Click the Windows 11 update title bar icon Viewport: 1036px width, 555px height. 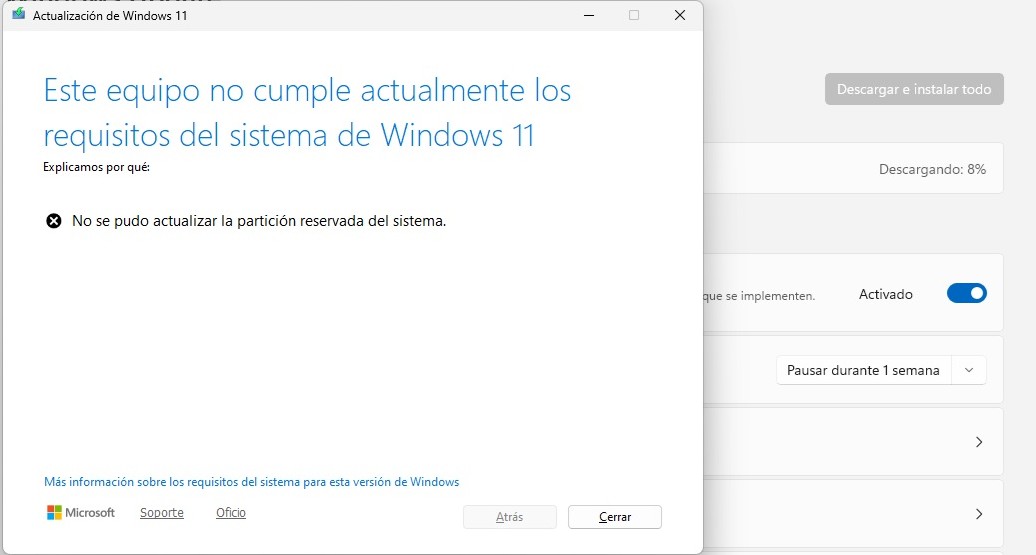click(x=18, y=15)
